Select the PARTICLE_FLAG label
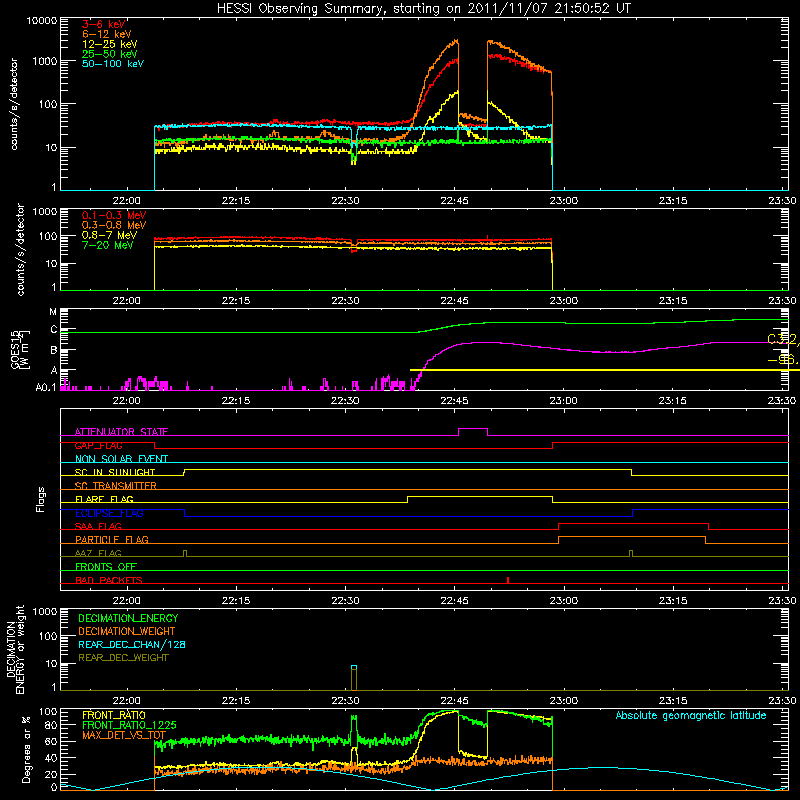 click(x=112, y=539)
